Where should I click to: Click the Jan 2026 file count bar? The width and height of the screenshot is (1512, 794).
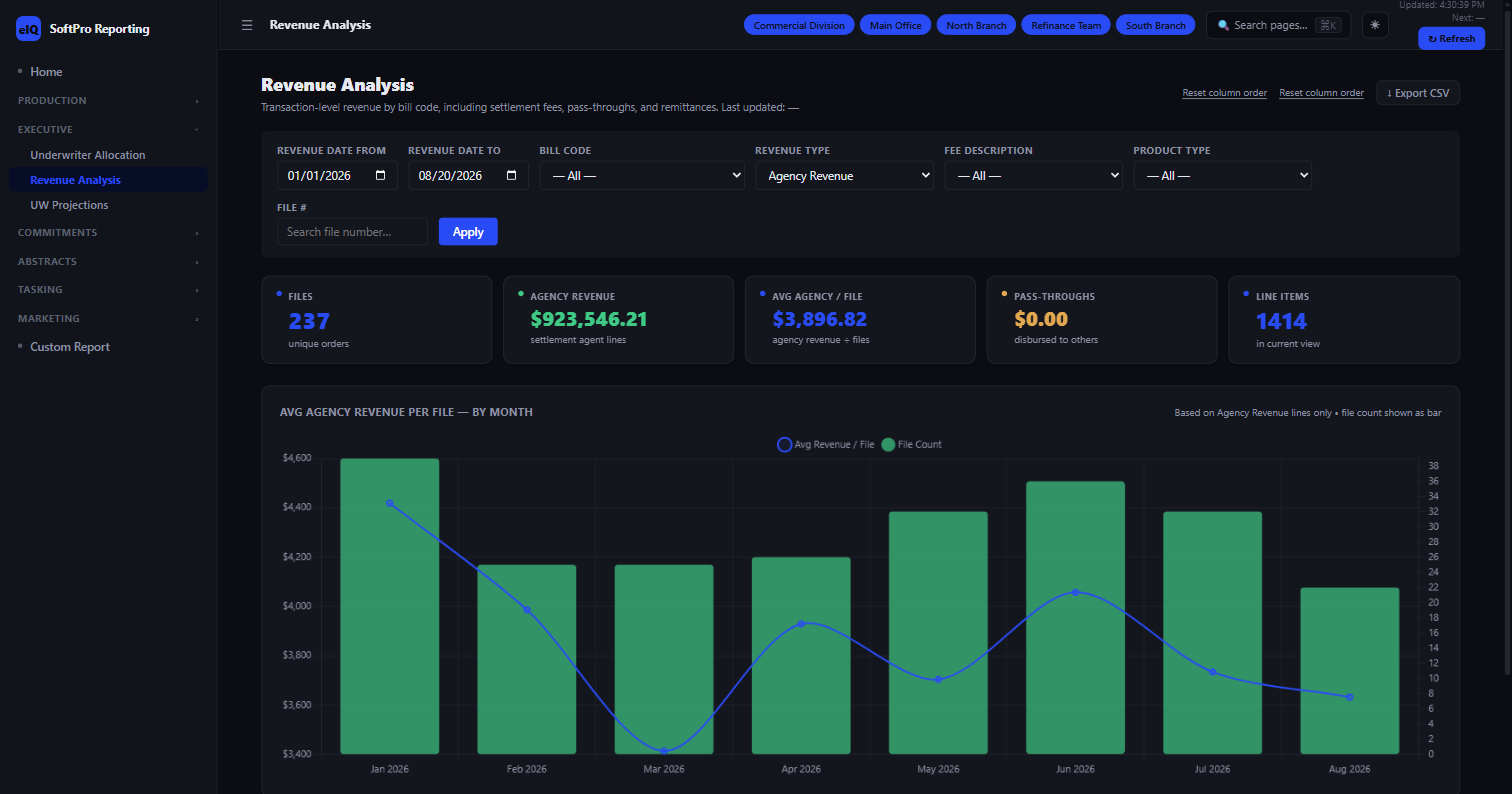tap(390, 606)
